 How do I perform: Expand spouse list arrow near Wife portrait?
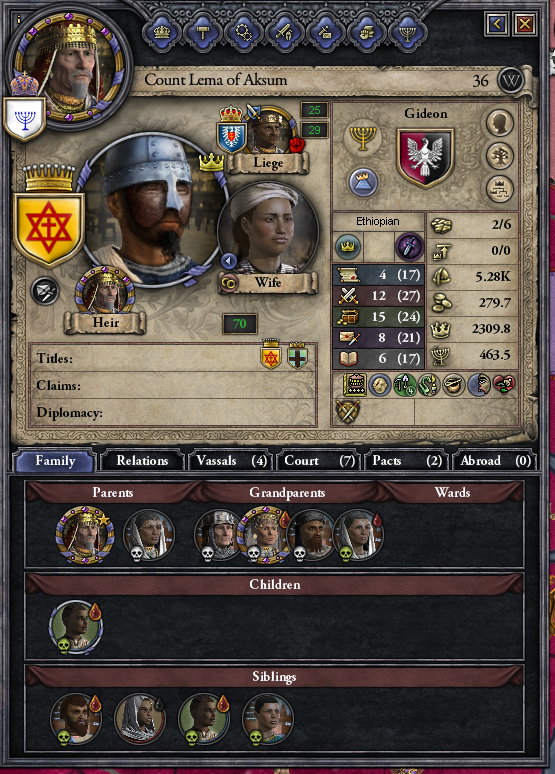tap(229, 260)
